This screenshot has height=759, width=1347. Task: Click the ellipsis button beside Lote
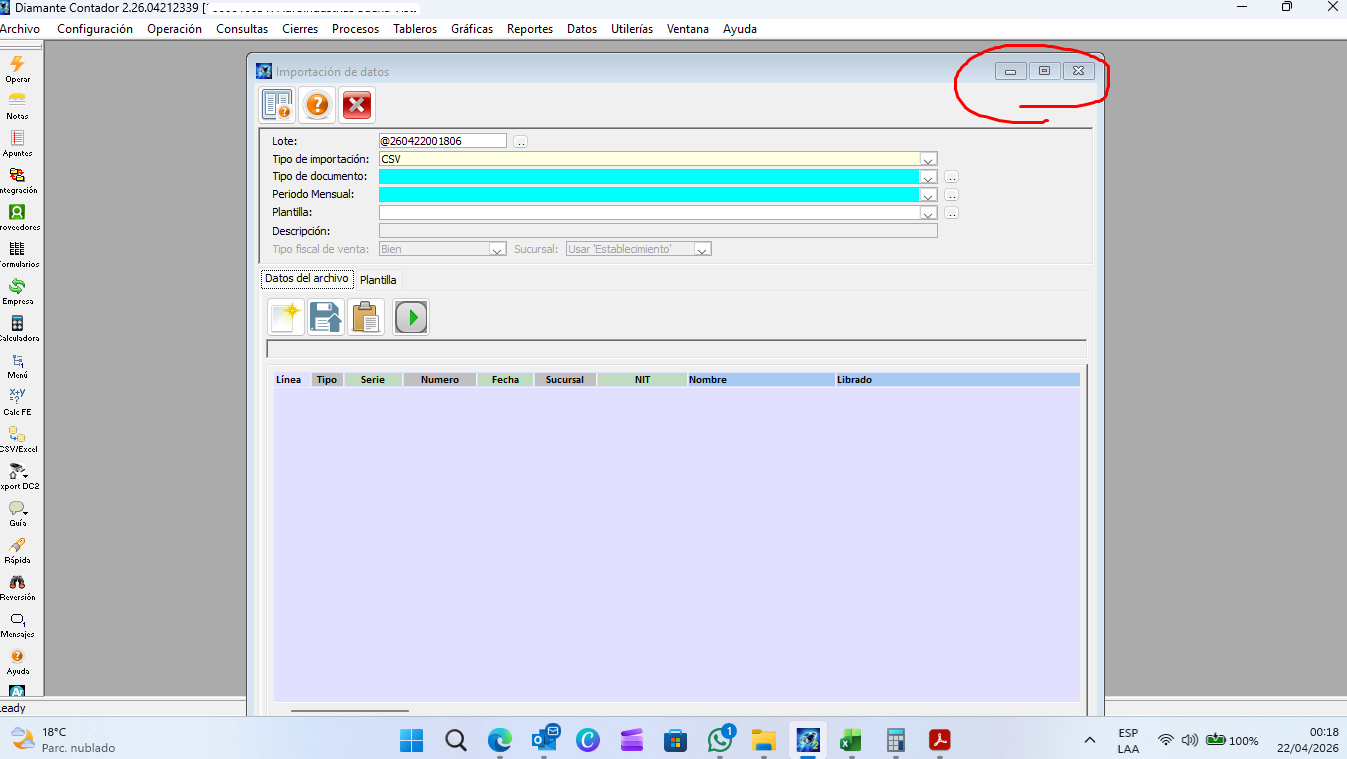click(x=521, y=142)
